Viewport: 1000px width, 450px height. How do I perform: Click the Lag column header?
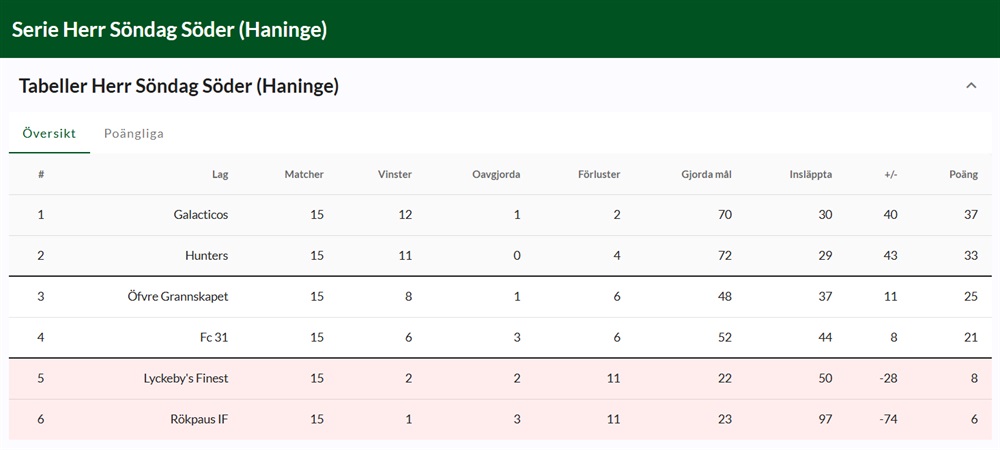click(220, 174)
